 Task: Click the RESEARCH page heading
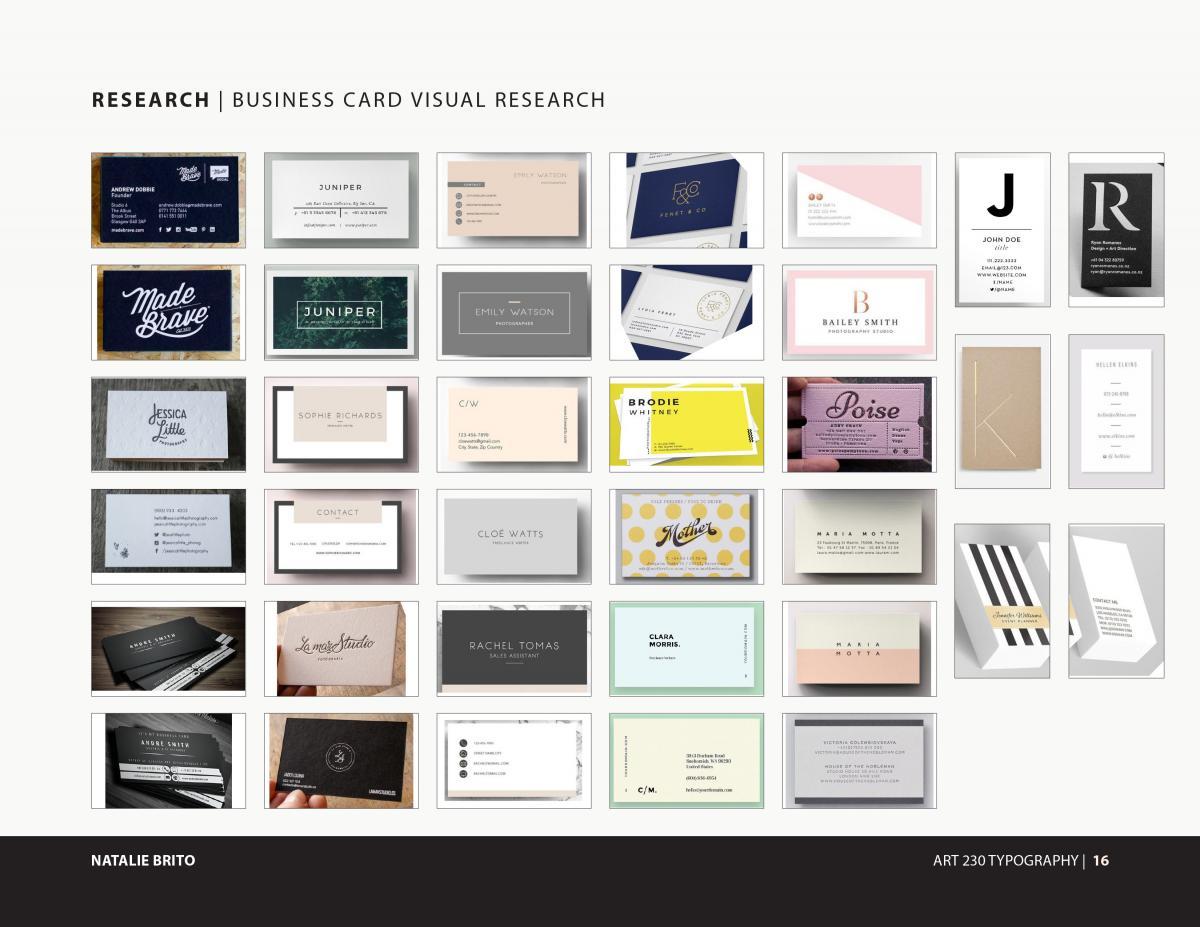coord(152,100)
